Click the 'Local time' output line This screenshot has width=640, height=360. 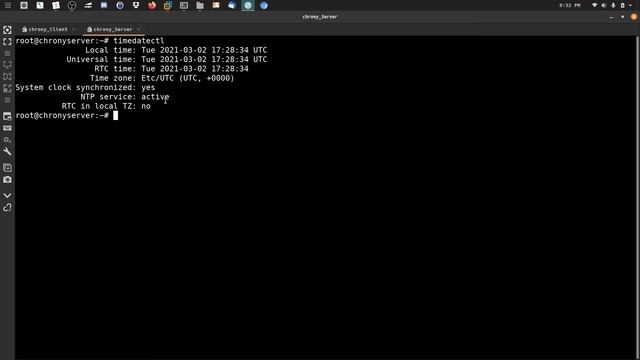pos(176,50)
